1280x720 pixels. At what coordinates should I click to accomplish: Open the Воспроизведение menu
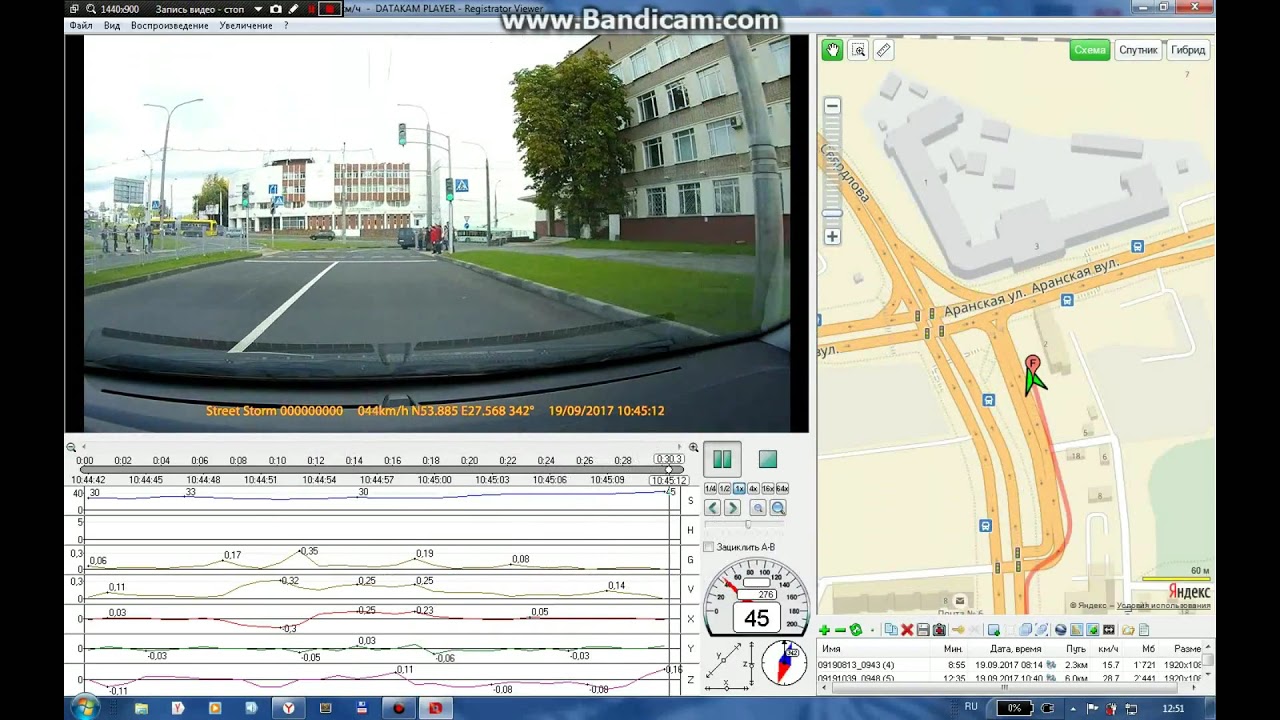170,25
